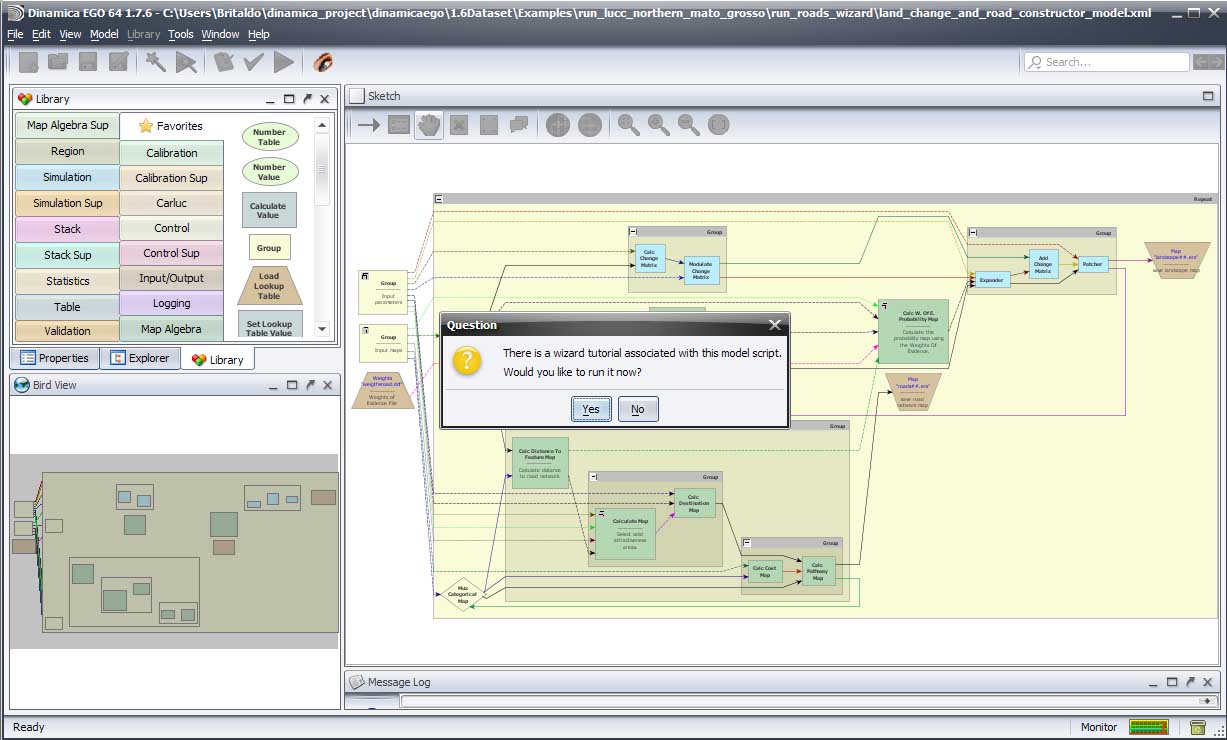Select the Load Lookup Table functor
The width and height of the screenshot is (1227, 740).
[269, 286]
